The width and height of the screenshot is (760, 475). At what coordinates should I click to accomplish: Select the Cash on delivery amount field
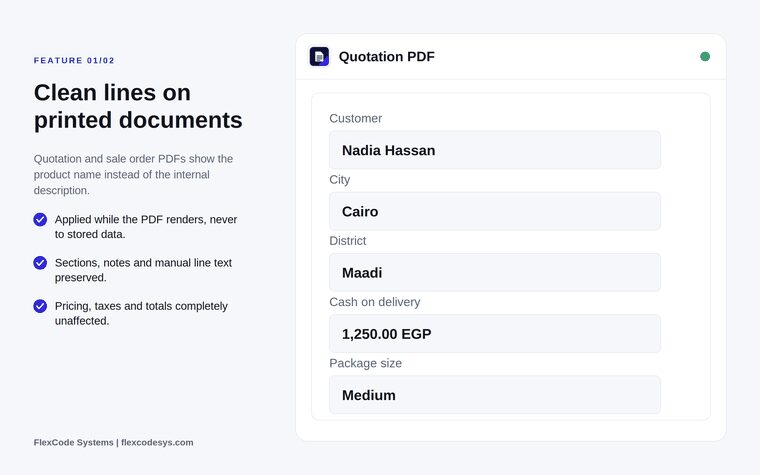pyautogui.click(x=495, y=333)
